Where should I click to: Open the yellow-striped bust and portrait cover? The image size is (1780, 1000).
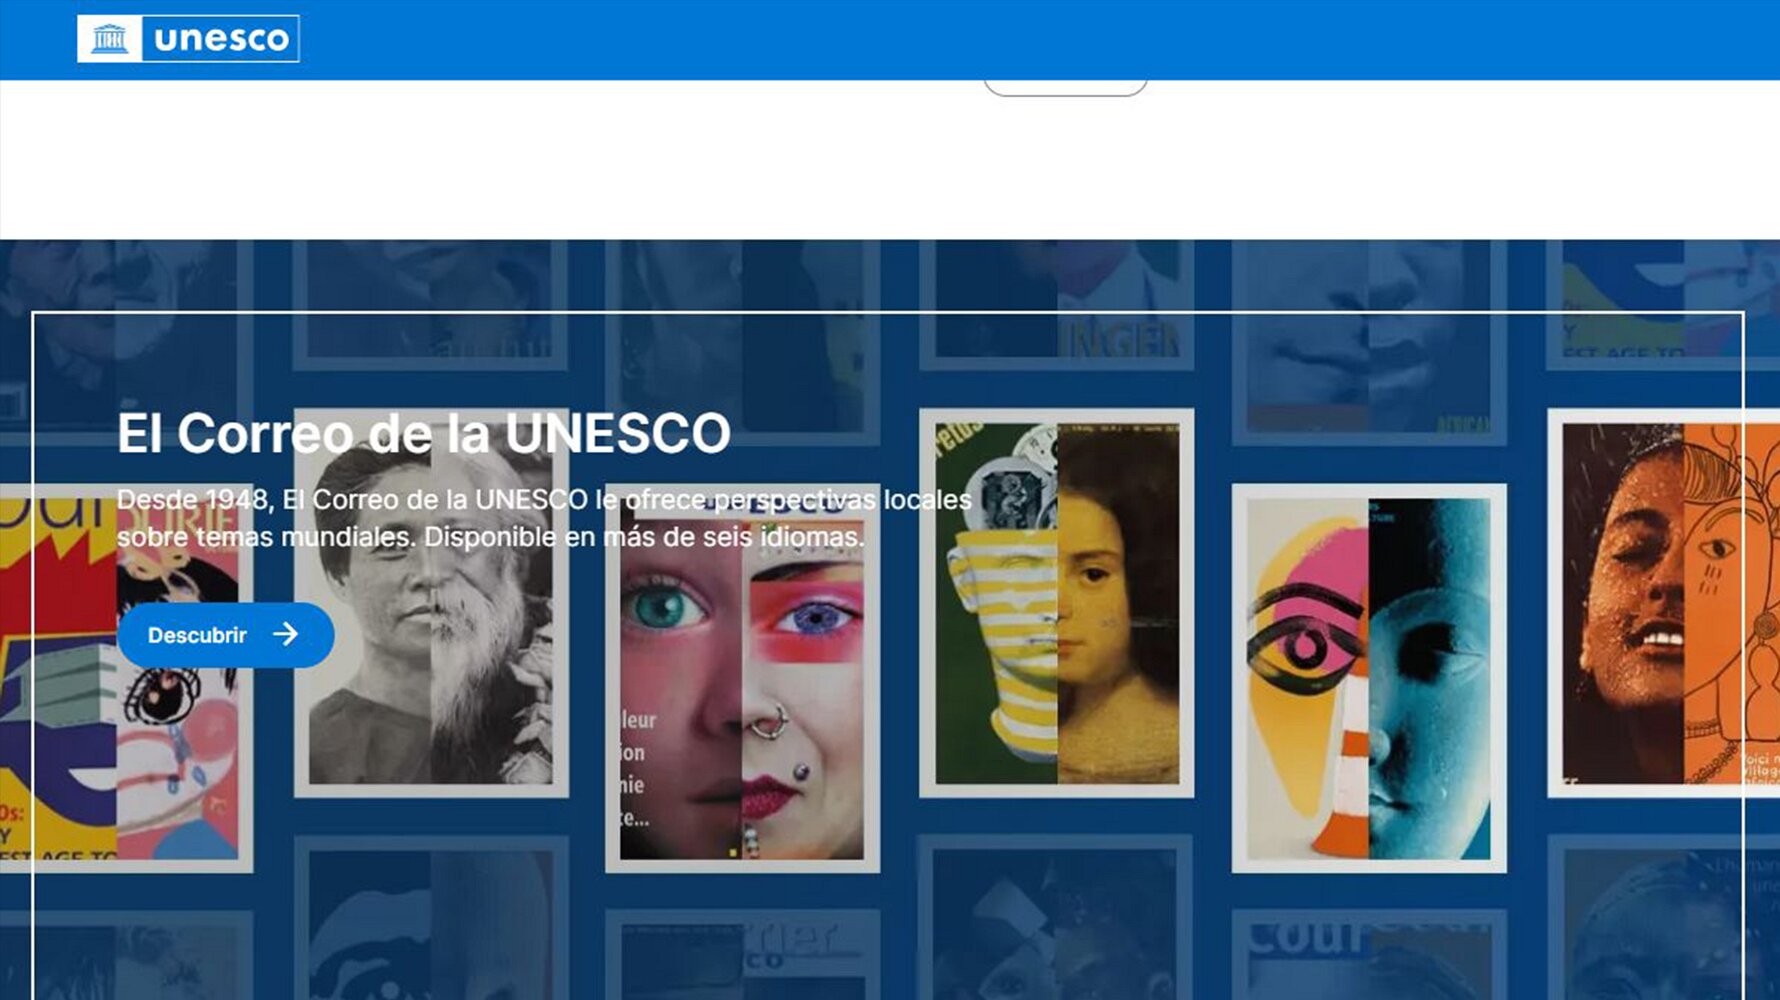1057,603
